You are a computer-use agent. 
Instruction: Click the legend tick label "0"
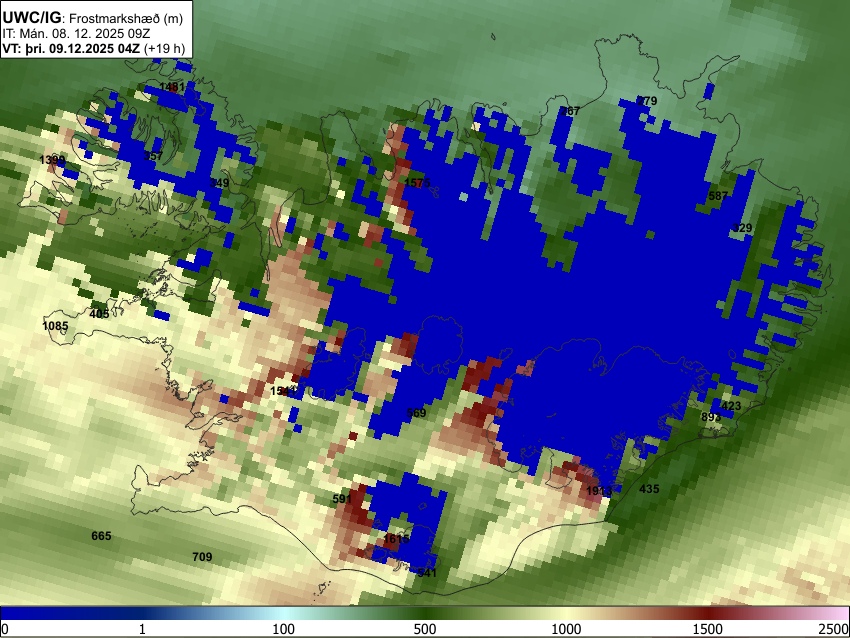coord(5,629)
